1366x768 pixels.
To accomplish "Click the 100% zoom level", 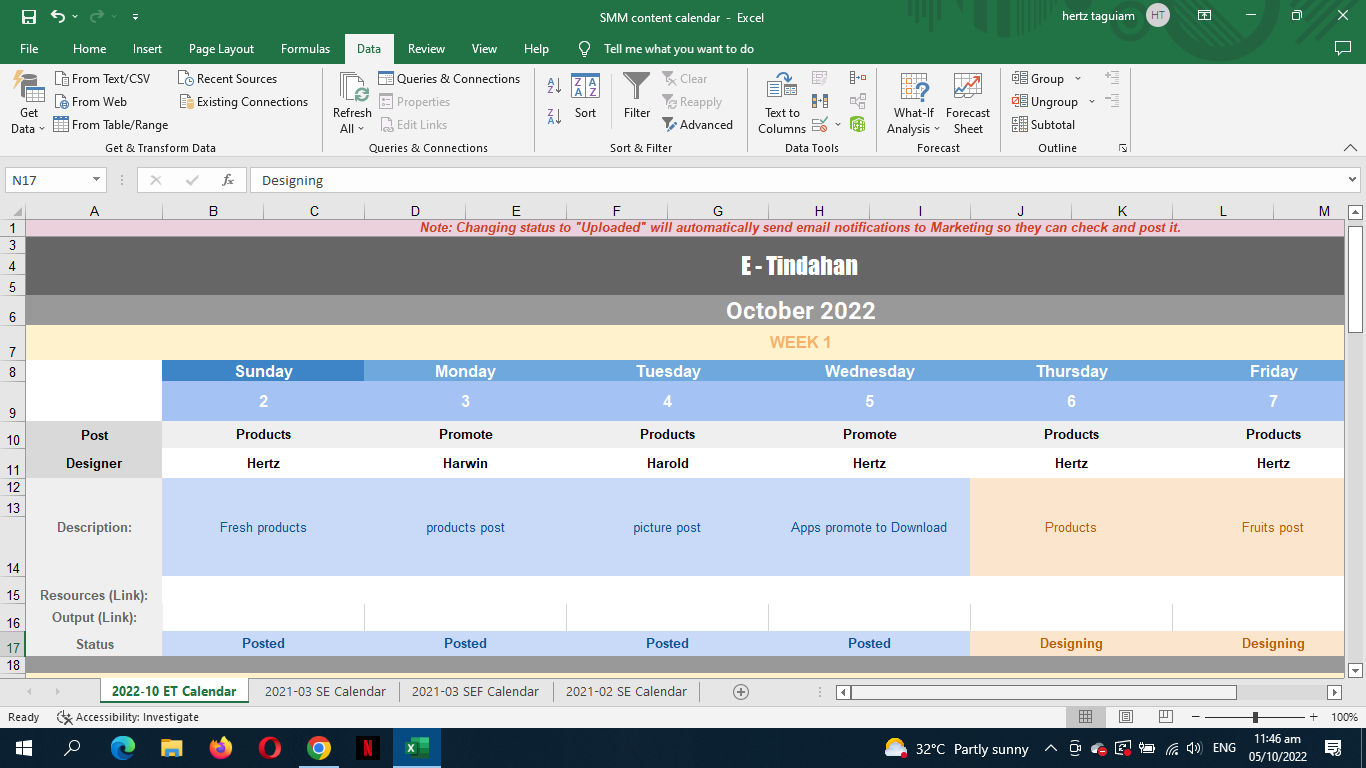I will pyautogui.click(x=1344, y=717).
